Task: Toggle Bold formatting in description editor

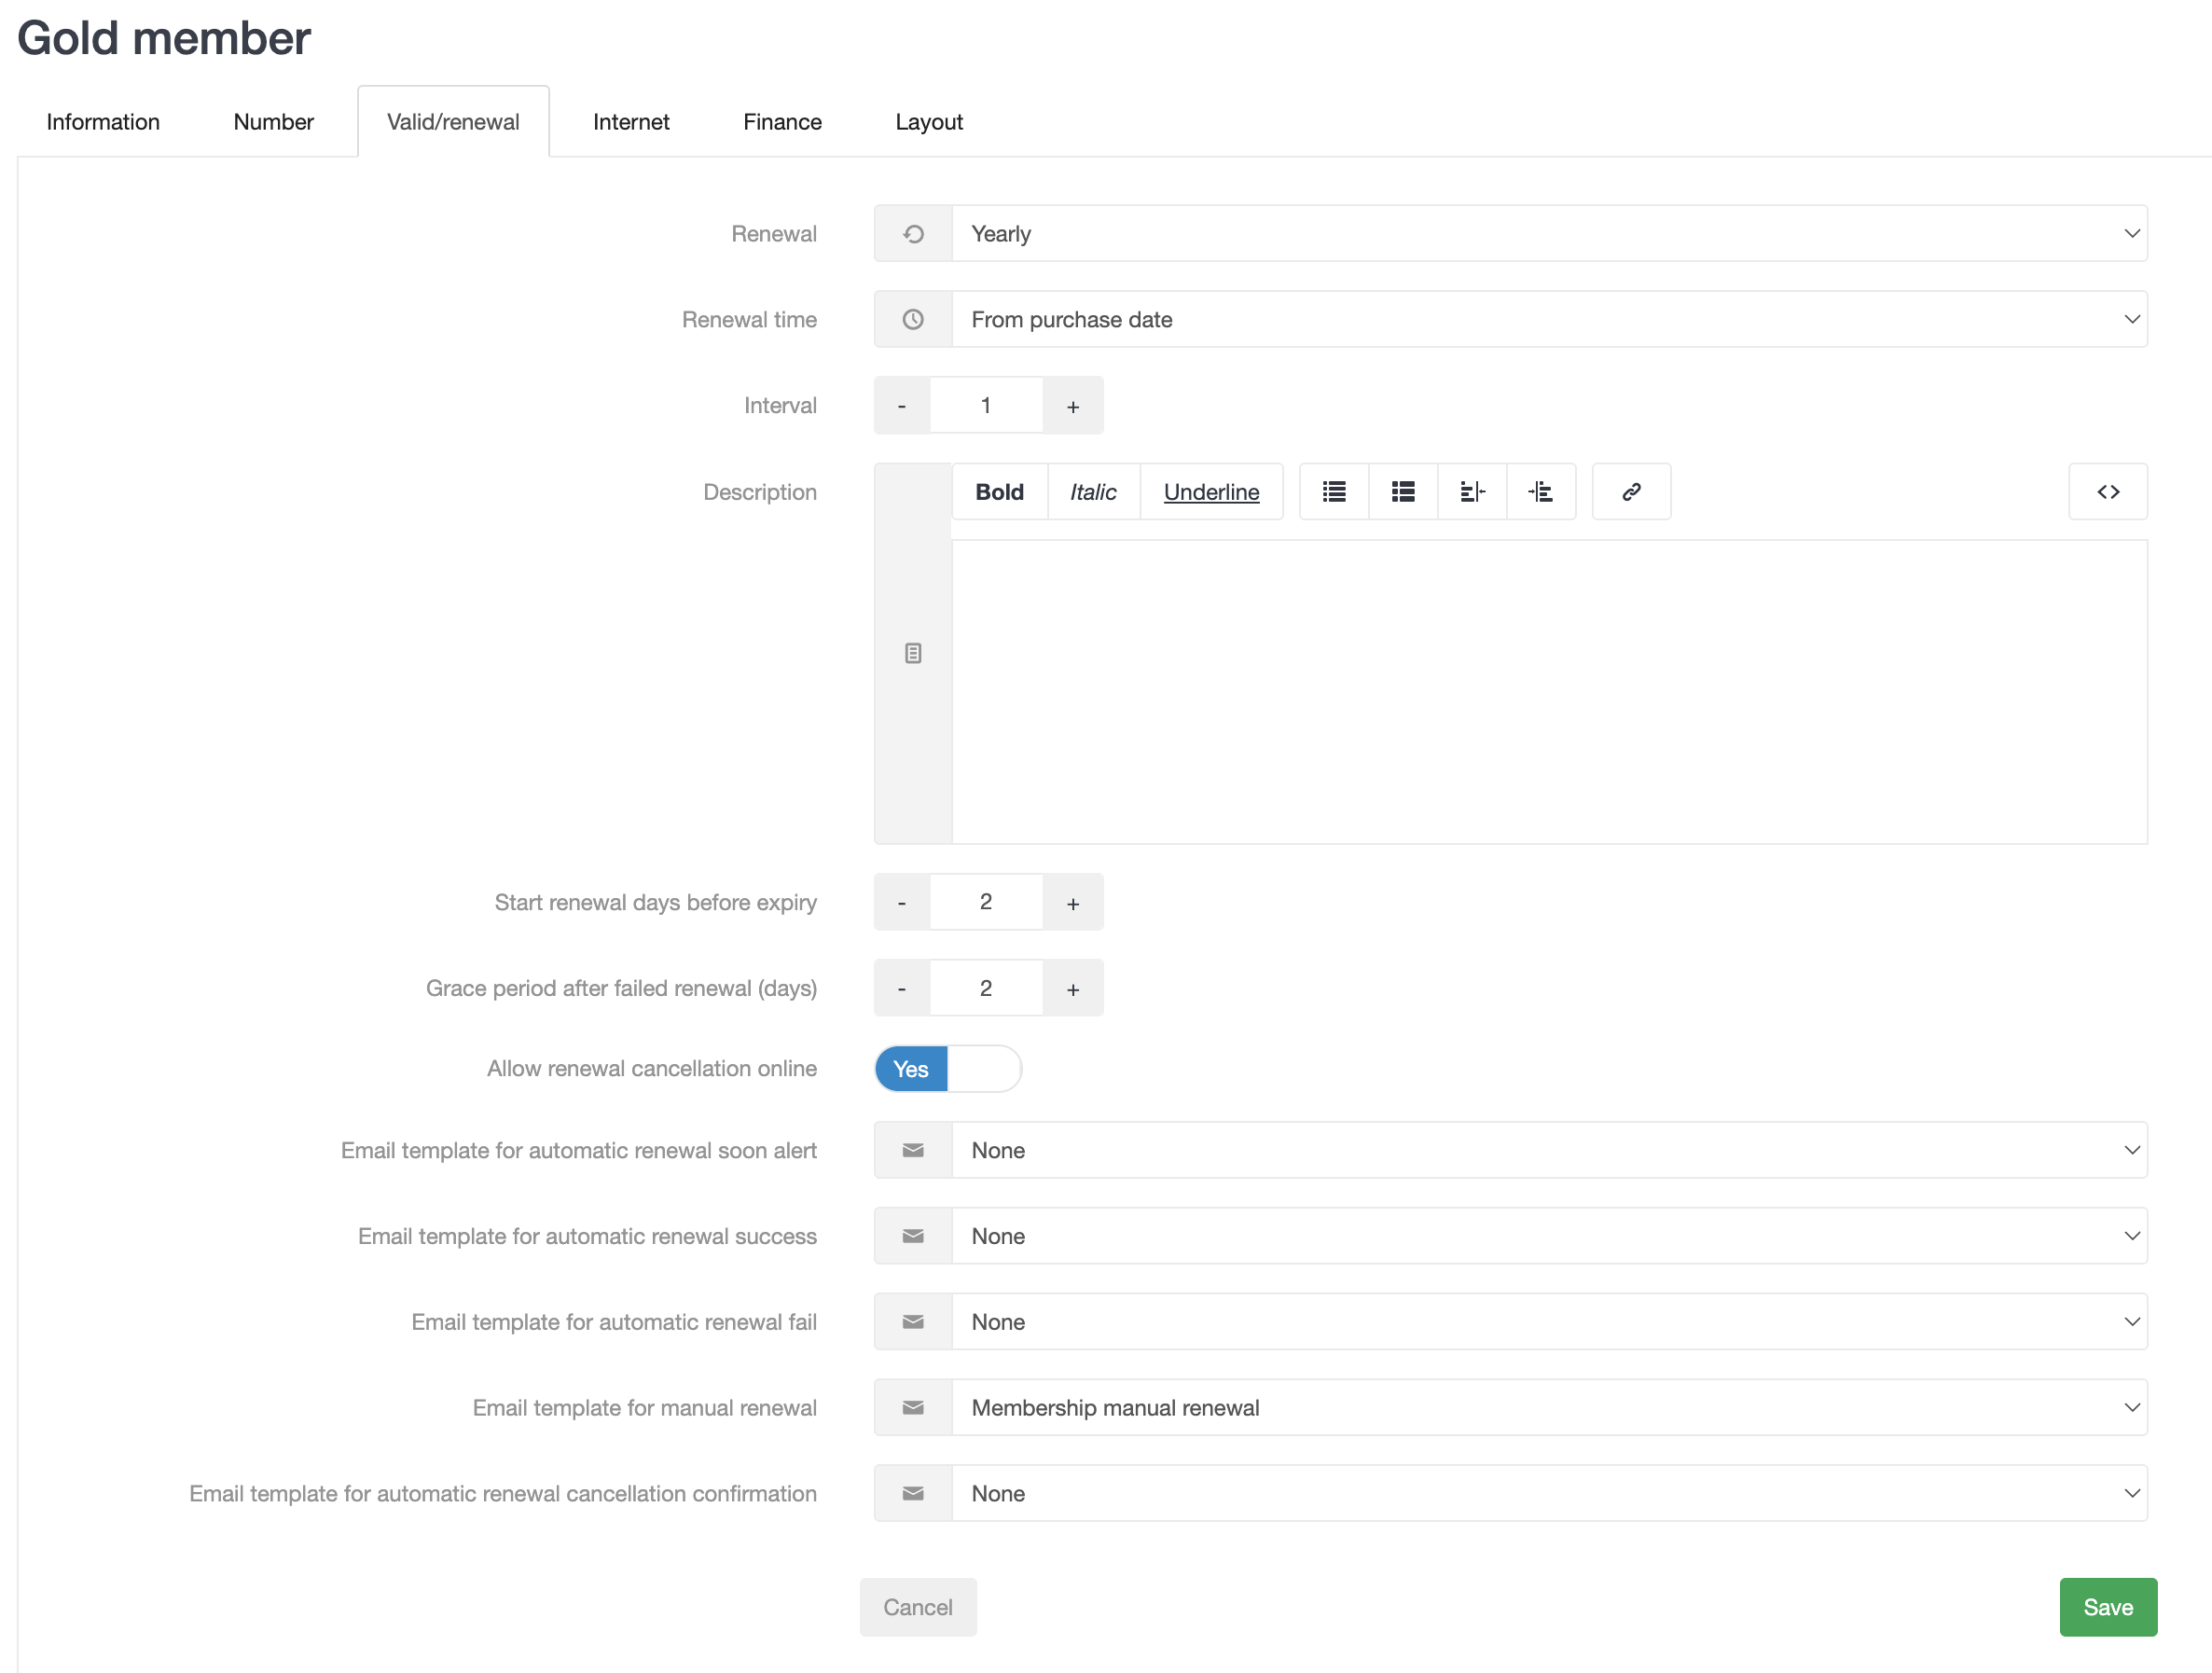Action: click(998, 491)
